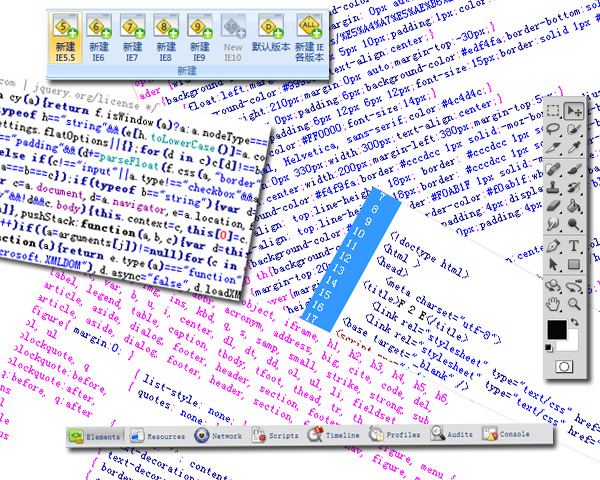Viewport: 600px width, 480px height.
Task: Click the 新建 IE6 button
Action: coord(99,38)
